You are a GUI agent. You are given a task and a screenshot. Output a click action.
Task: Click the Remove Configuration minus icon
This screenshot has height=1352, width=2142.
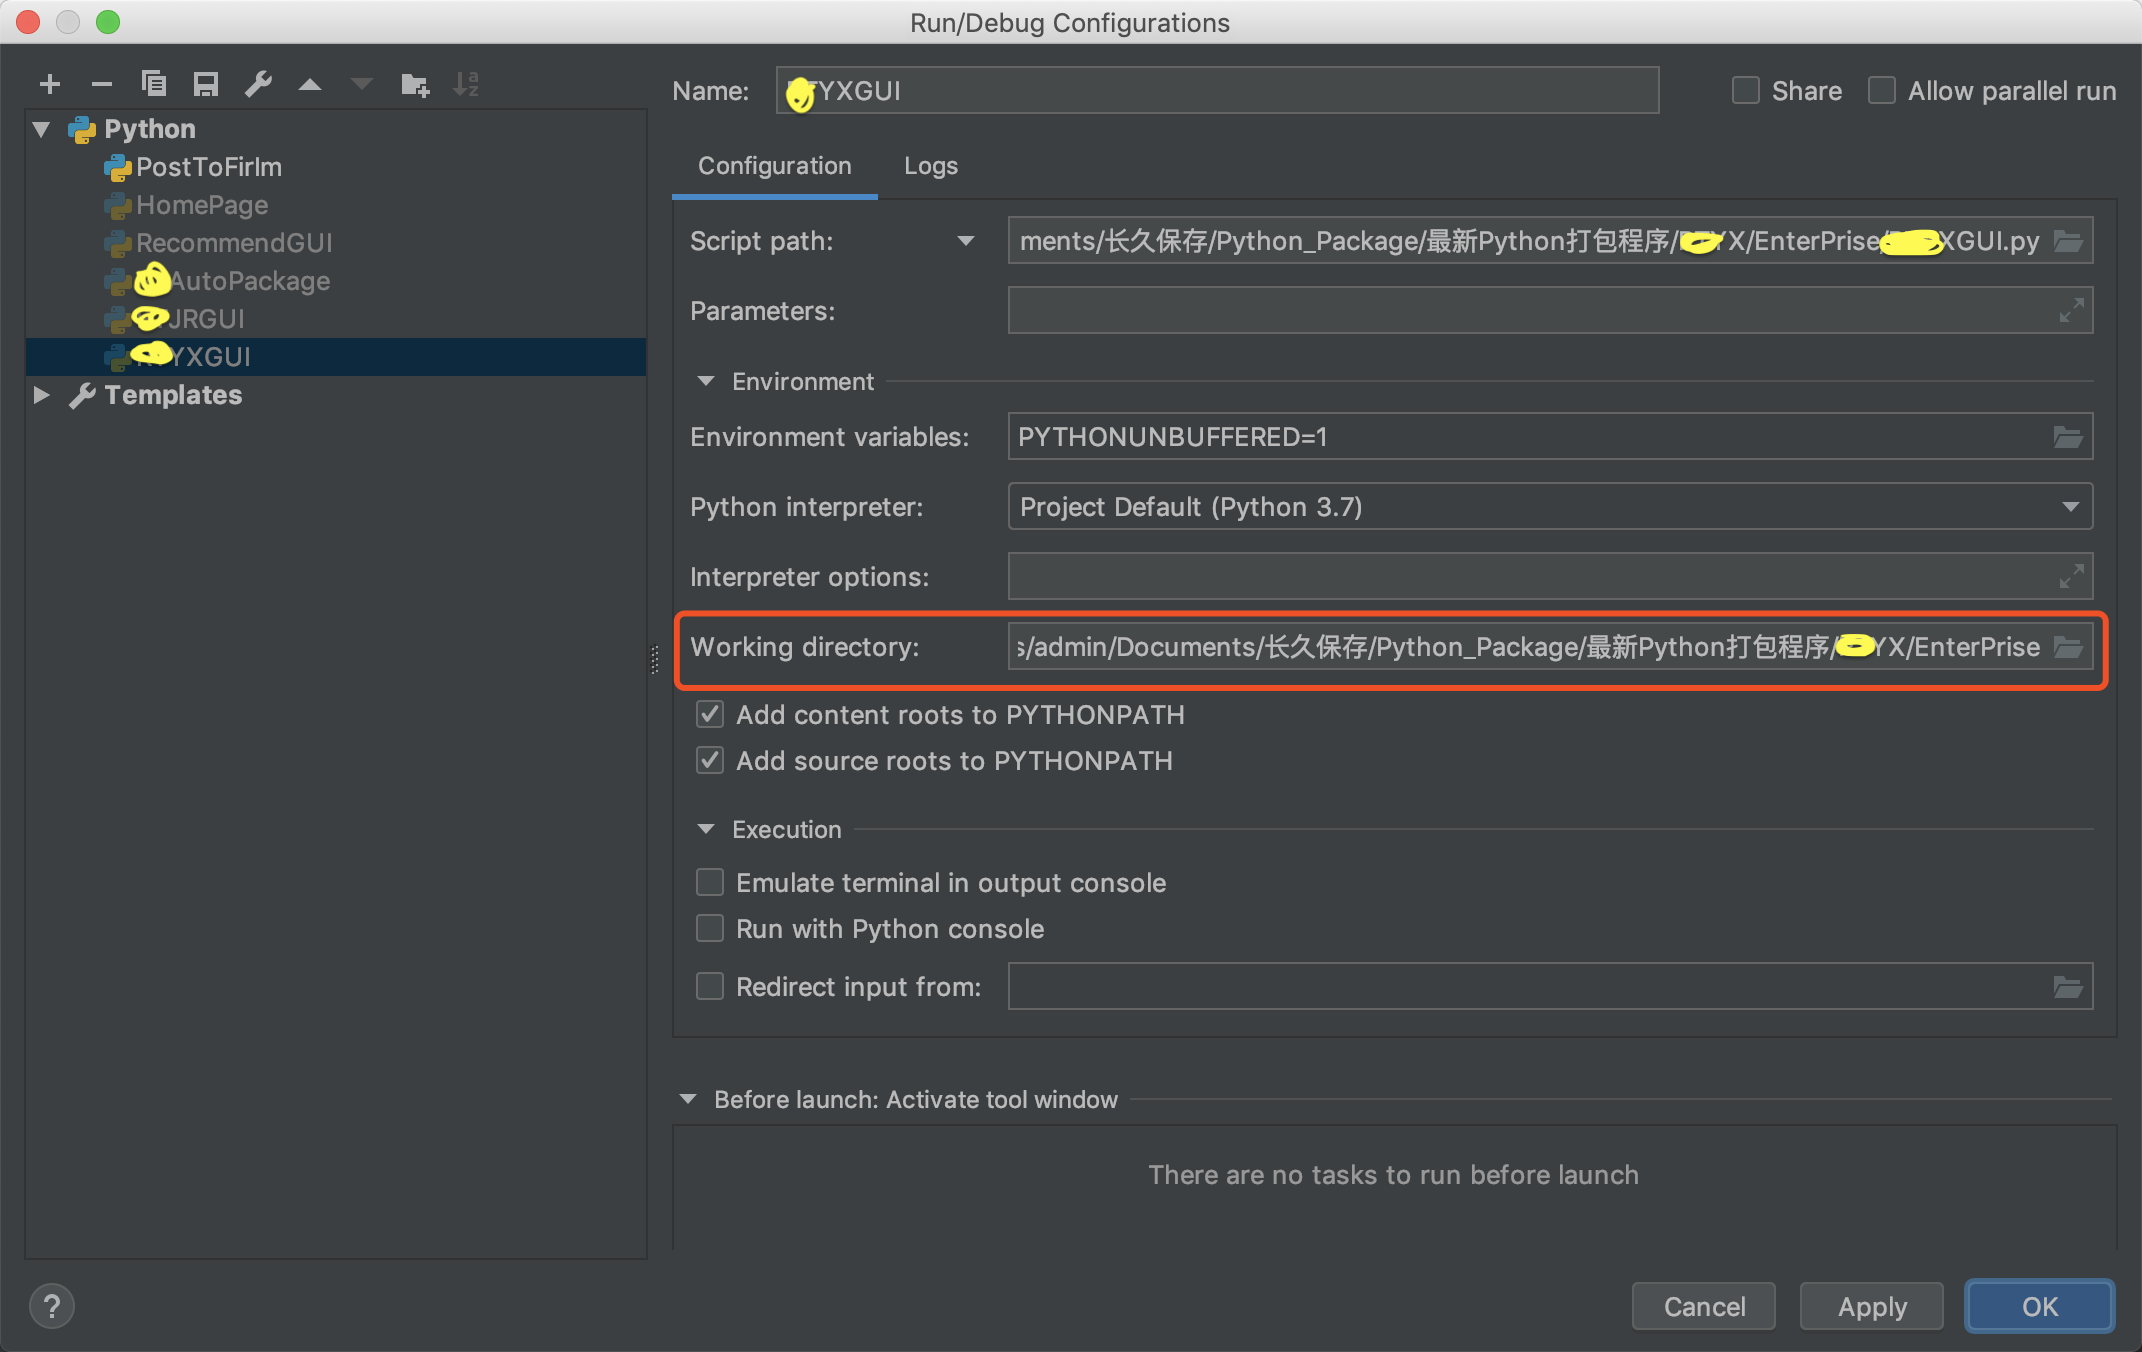[x=102, y=85]
